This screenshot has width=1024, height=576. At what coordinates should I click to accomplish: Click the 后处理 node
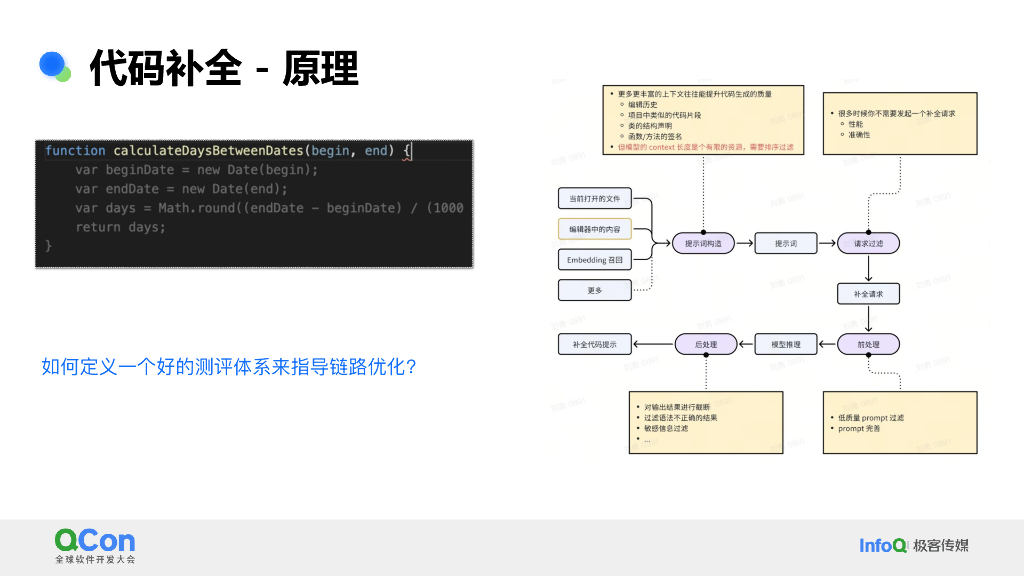(x=706, y=344)
